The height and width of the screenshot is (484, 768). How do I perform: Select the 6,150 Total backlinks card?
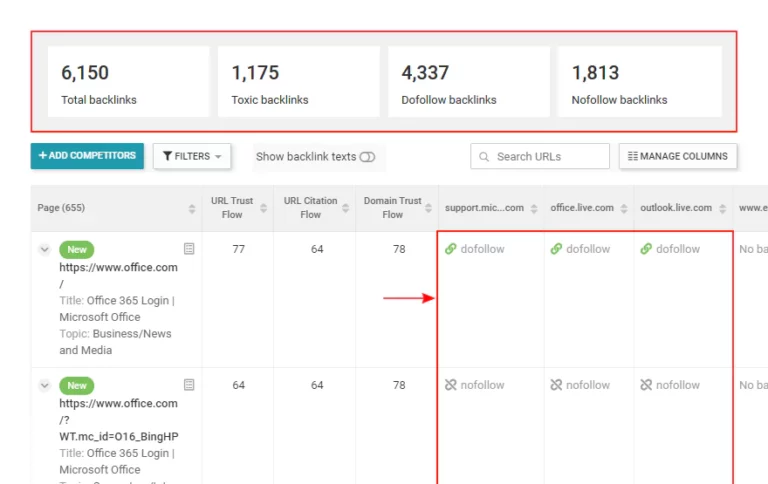128,82
